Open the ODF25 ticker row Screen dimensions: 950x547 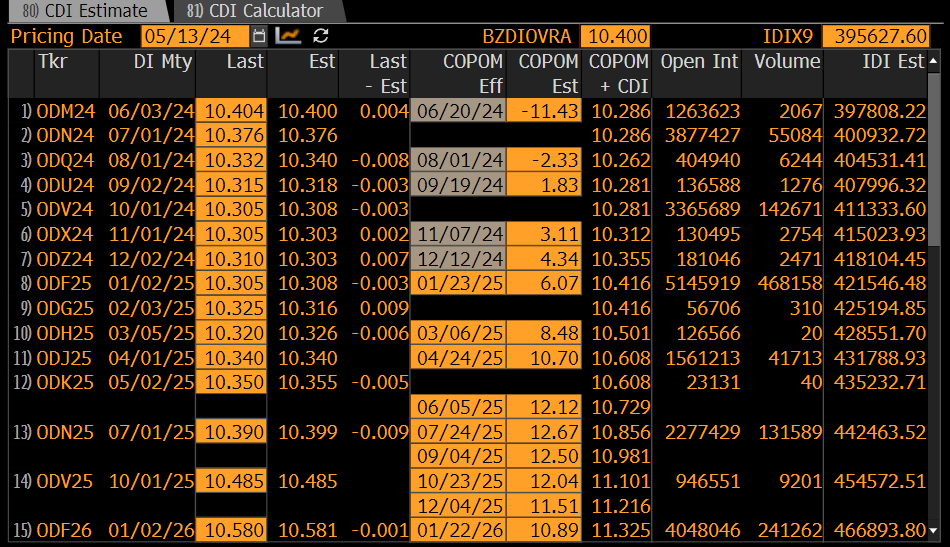[65, 283]
